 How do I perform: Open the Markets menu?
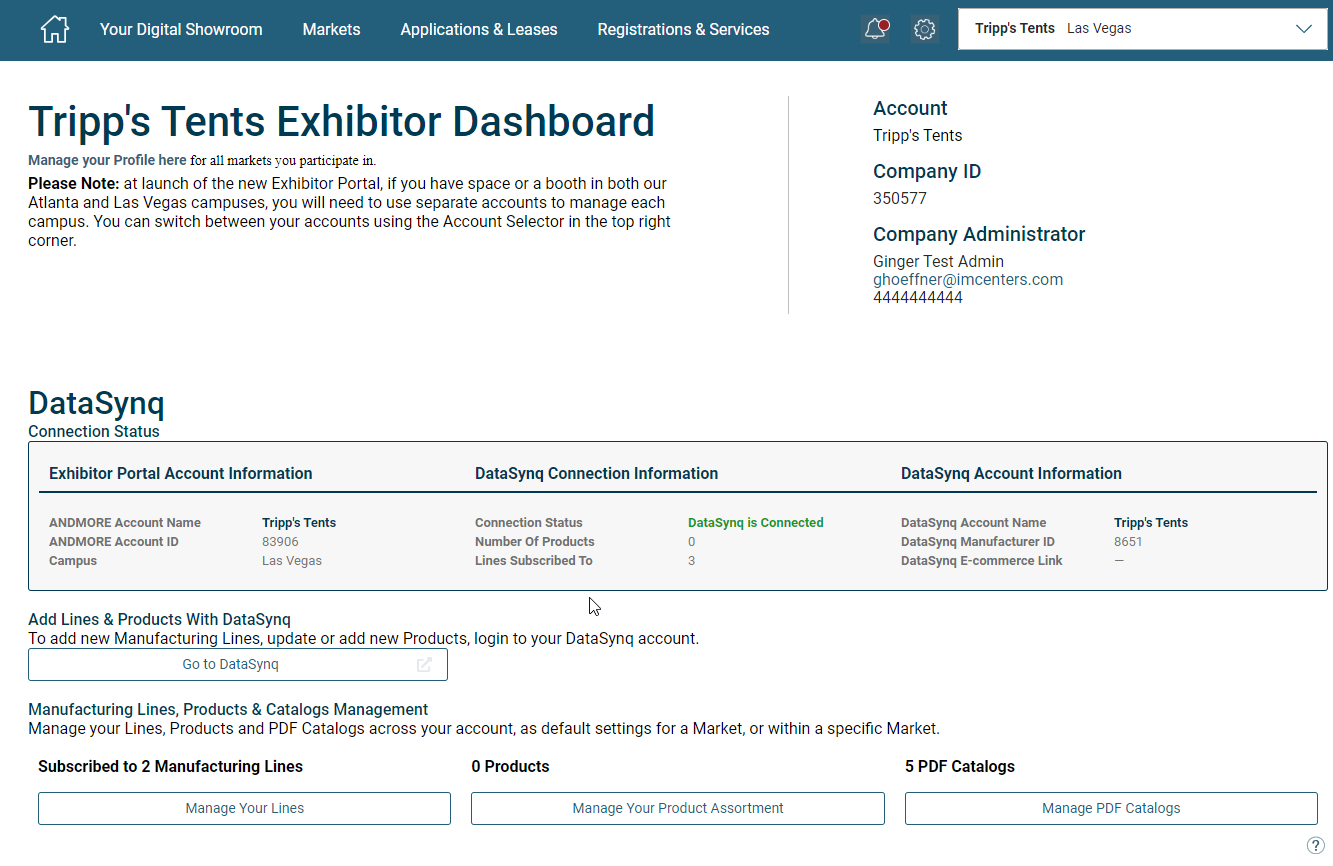click(331, 29)
